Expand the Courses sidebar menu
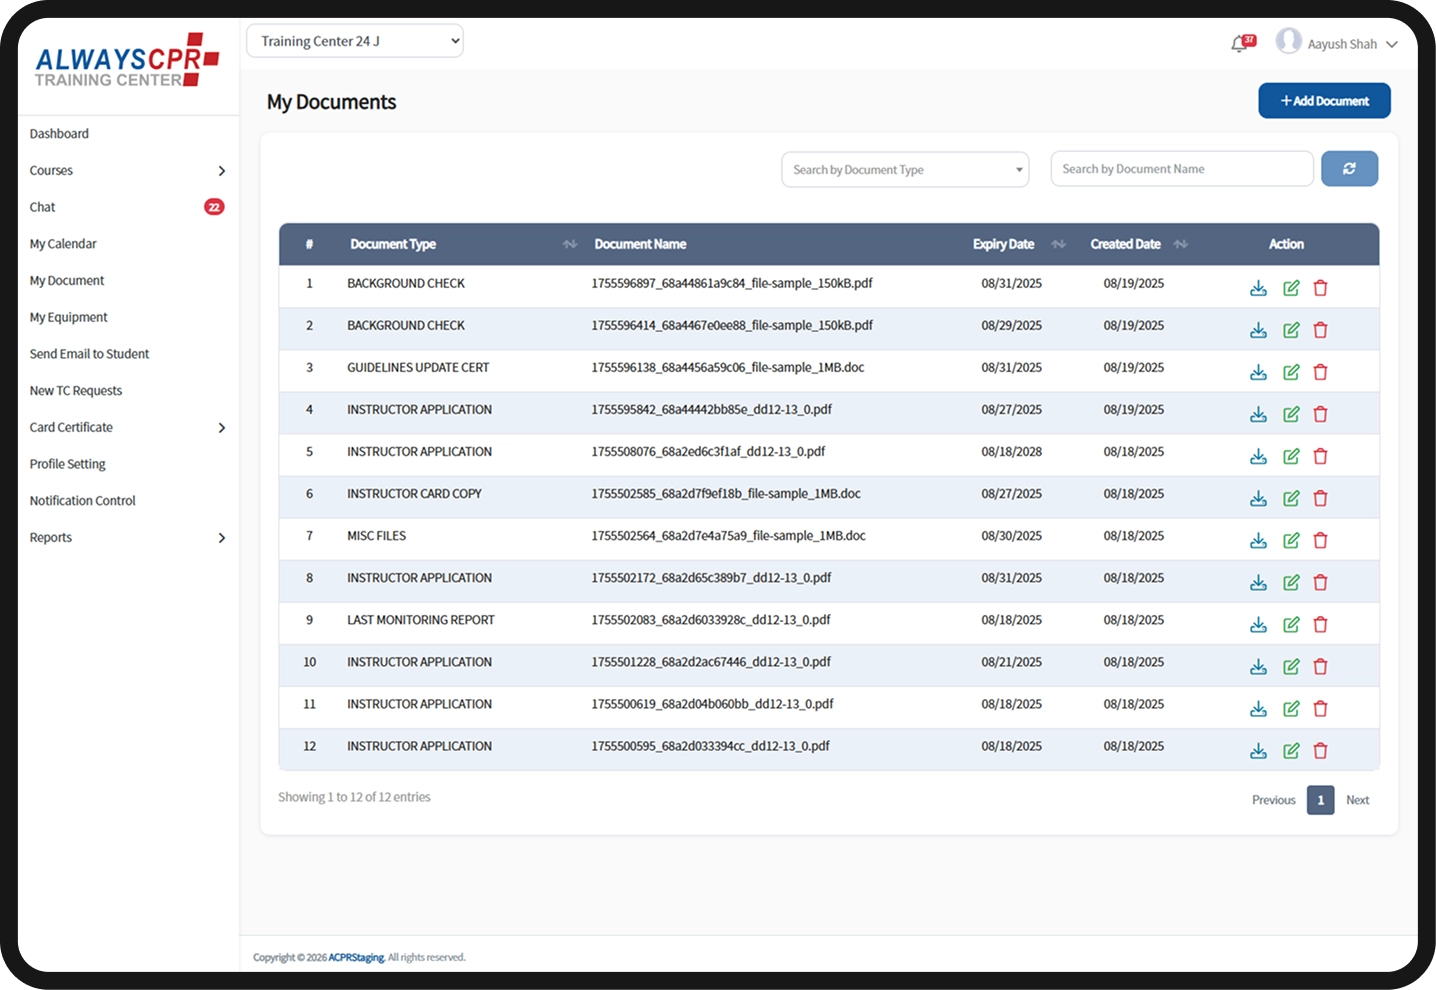Image resolution: width=1436 pixels, height=990 pixels. click(127, 171)
